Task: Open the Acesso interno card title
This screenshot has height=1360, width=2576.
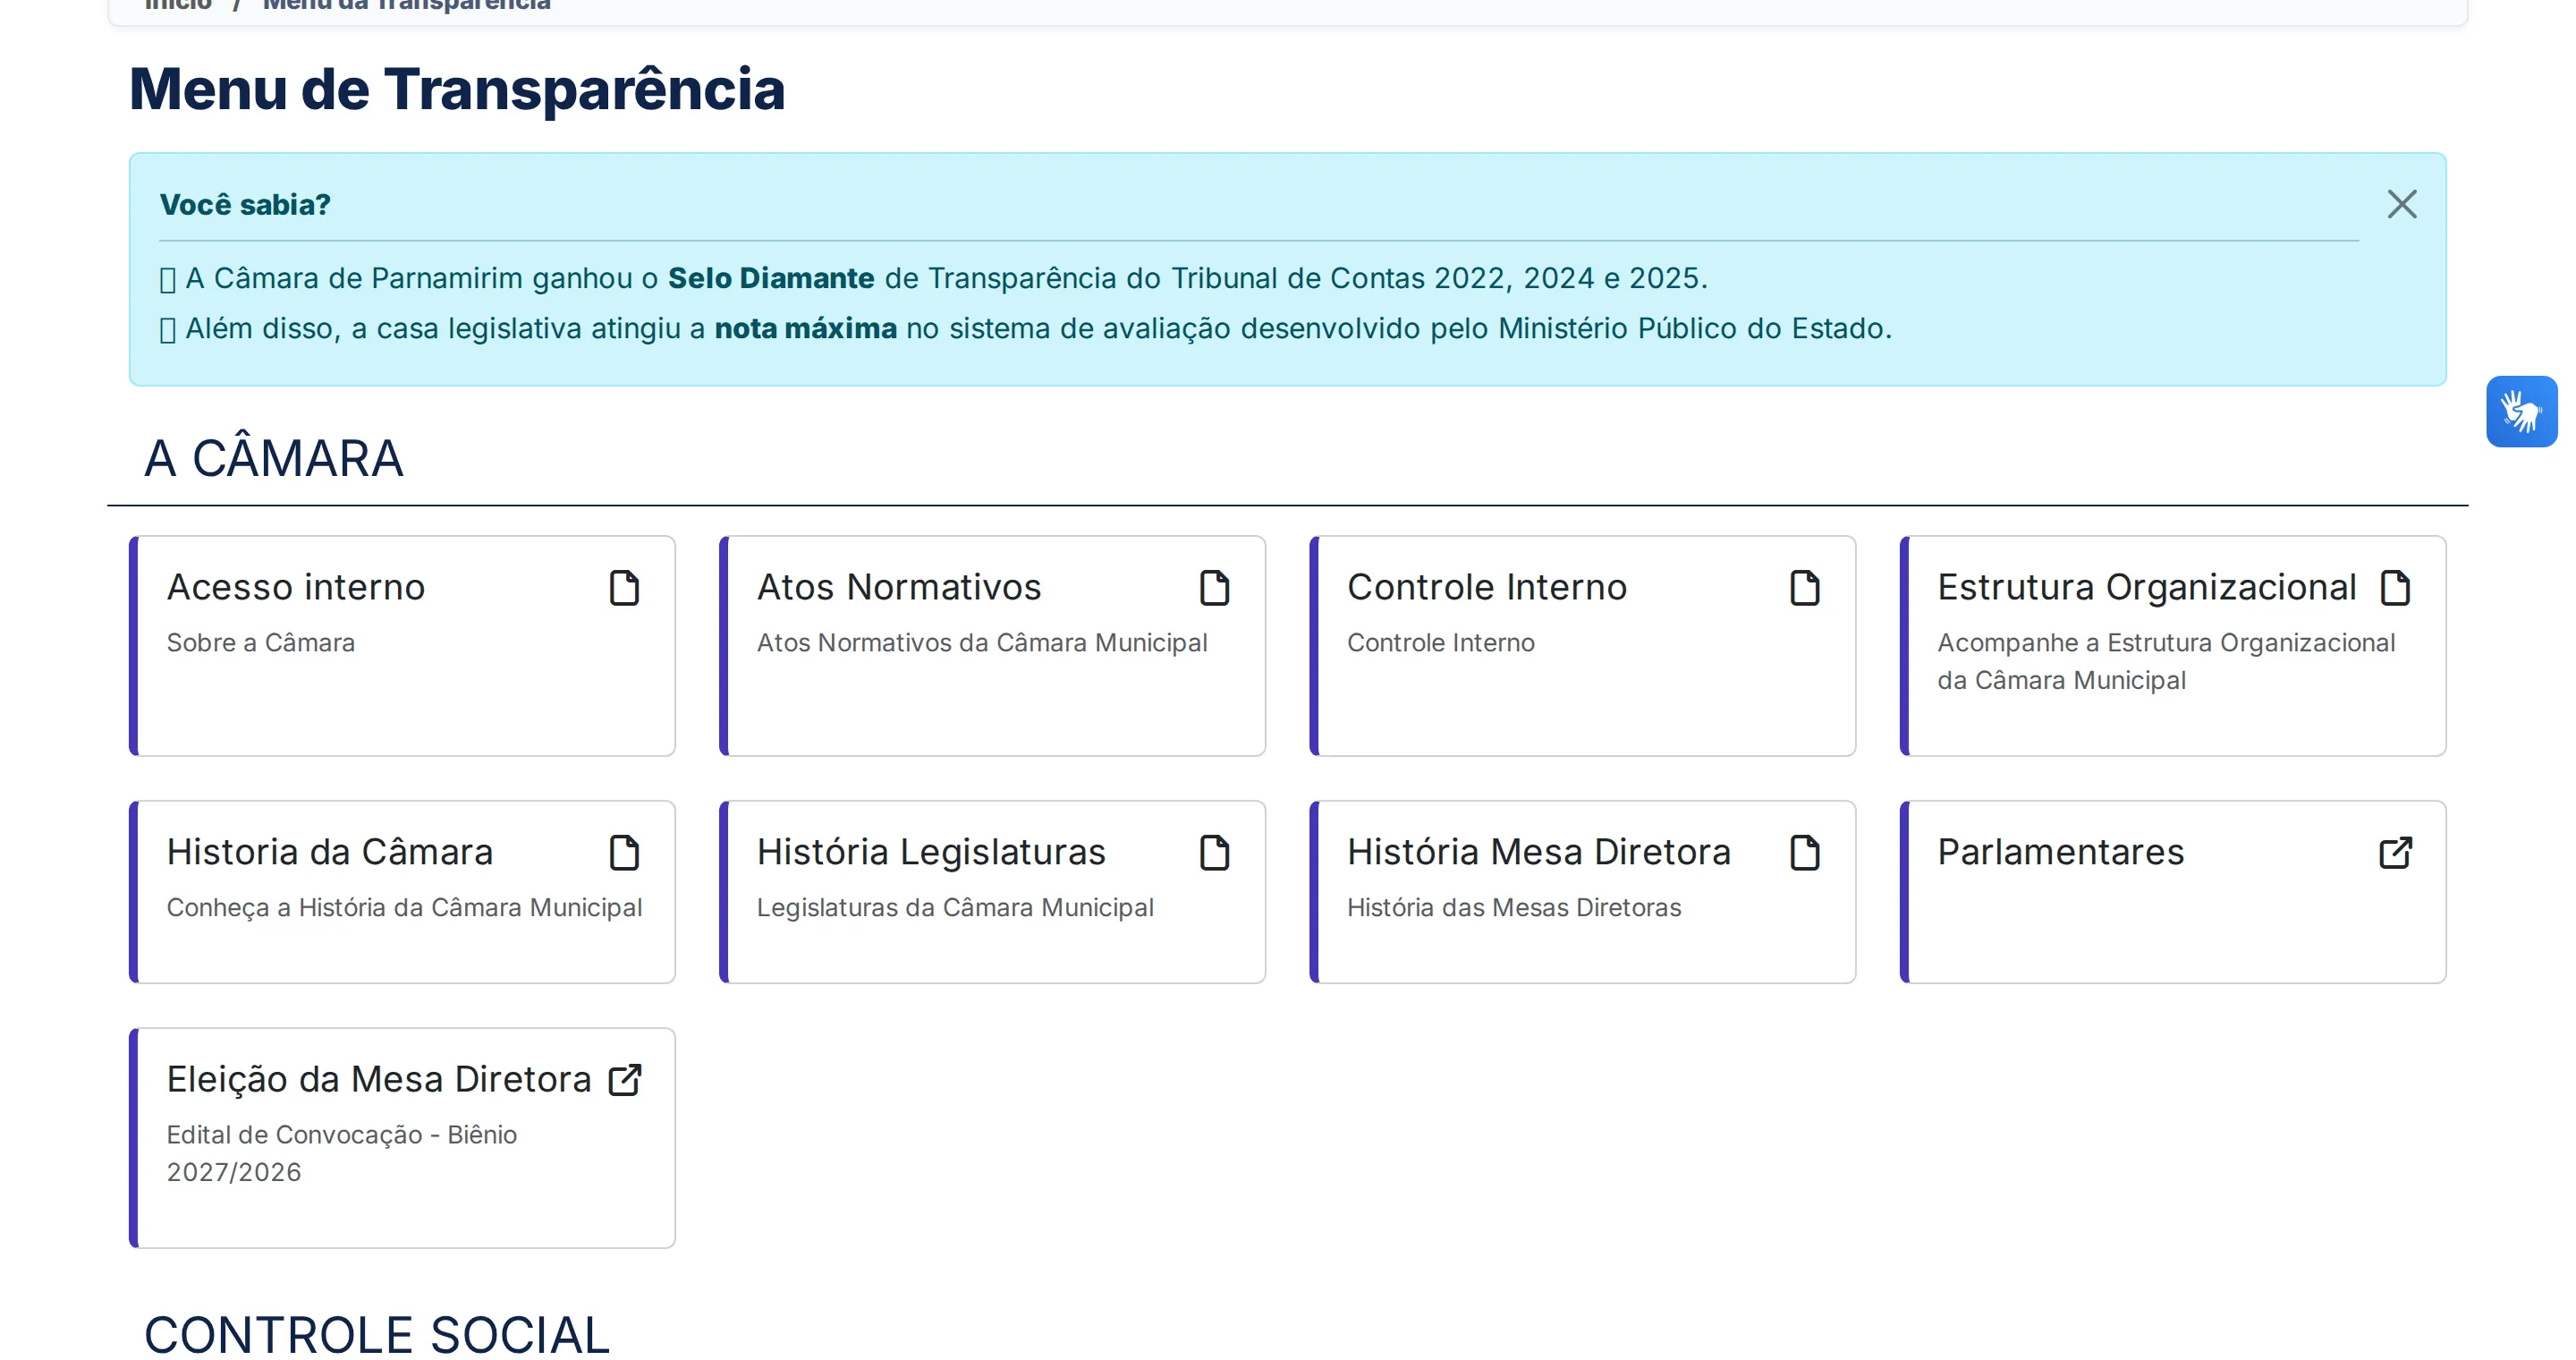Action: pos(296,587)
